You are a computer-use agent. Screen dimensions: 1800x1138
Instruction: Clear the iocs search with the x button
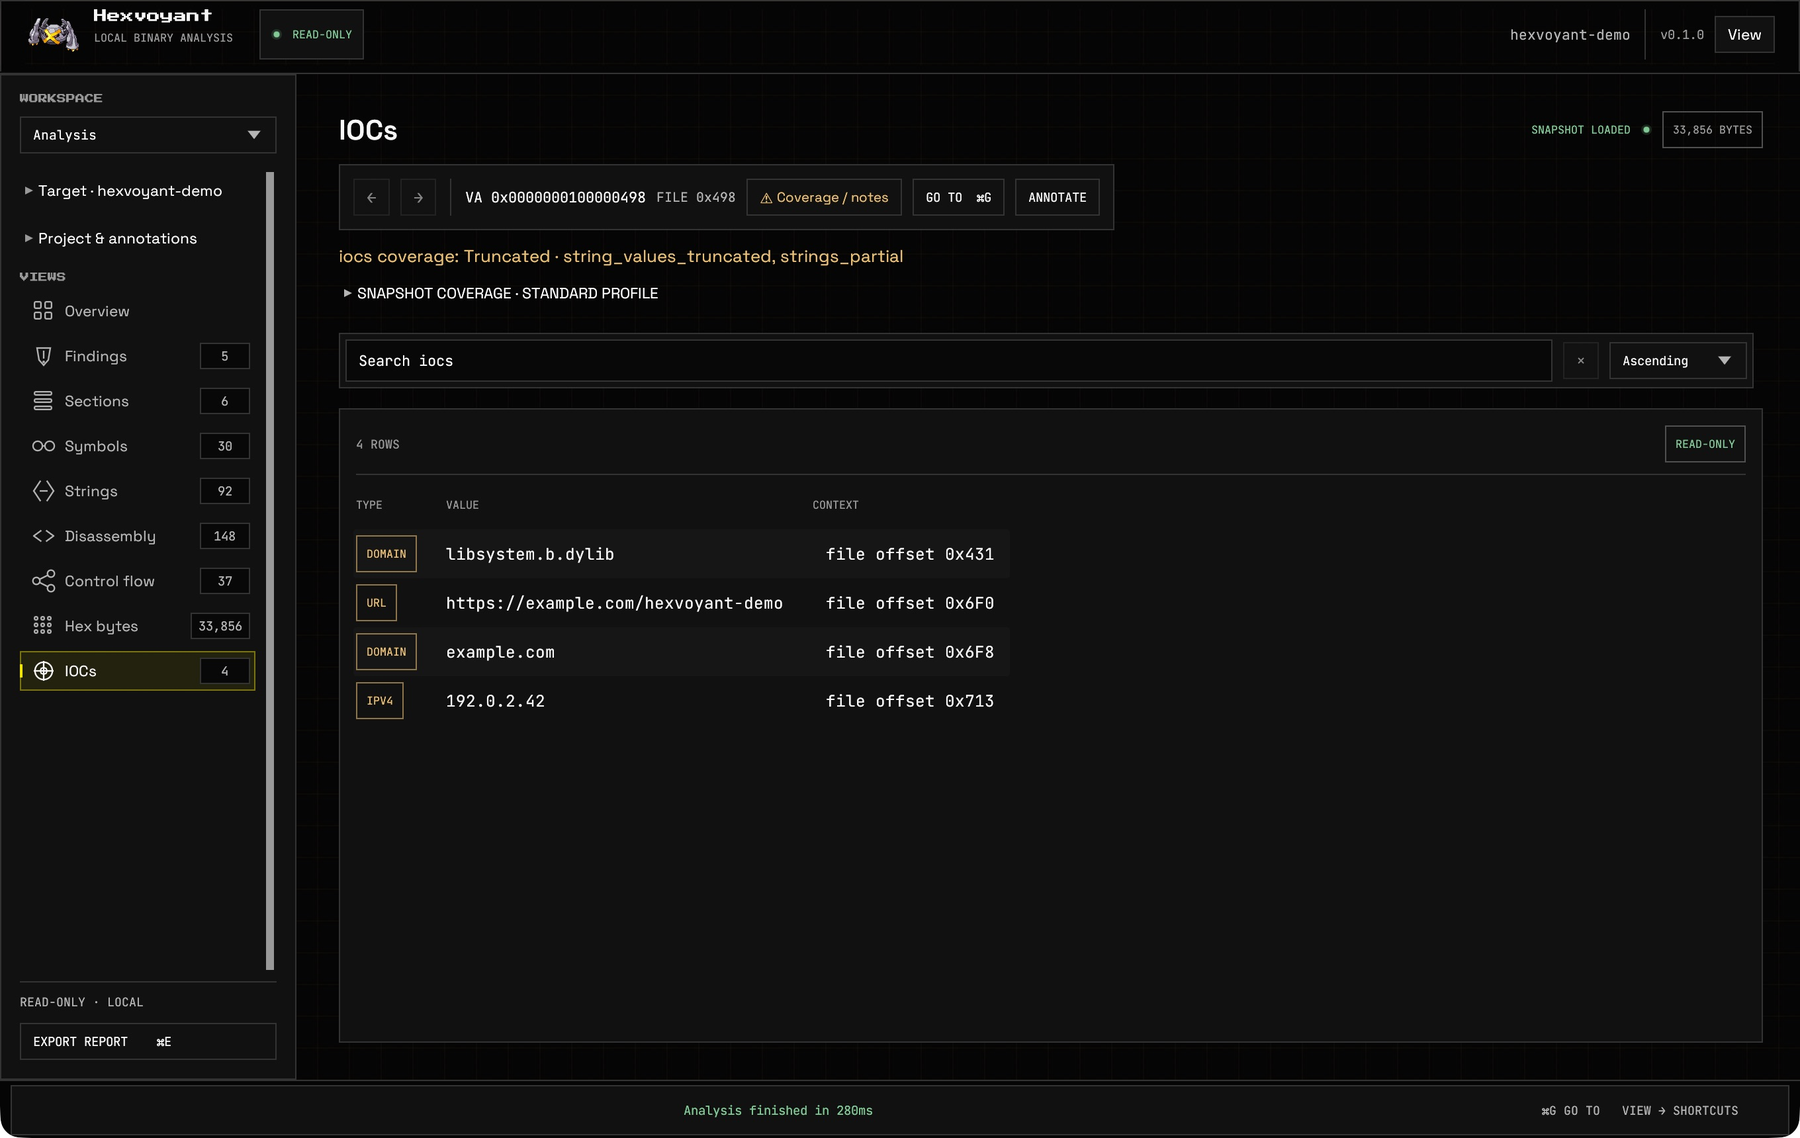coord(1580,361)
